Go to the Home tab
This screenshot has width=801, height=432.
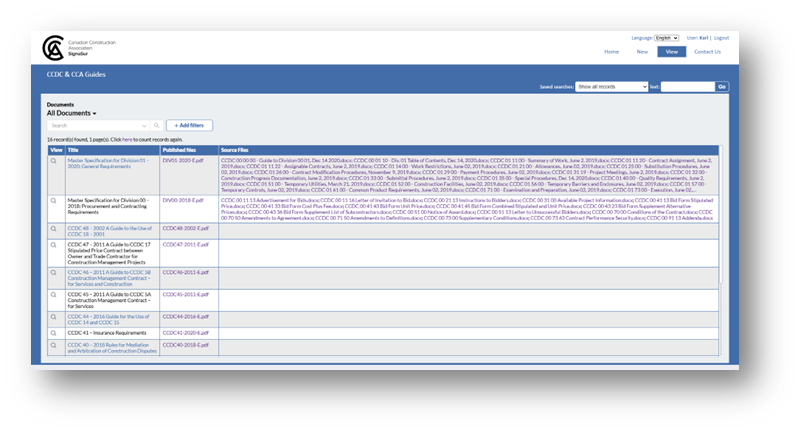tap(611, 51)
